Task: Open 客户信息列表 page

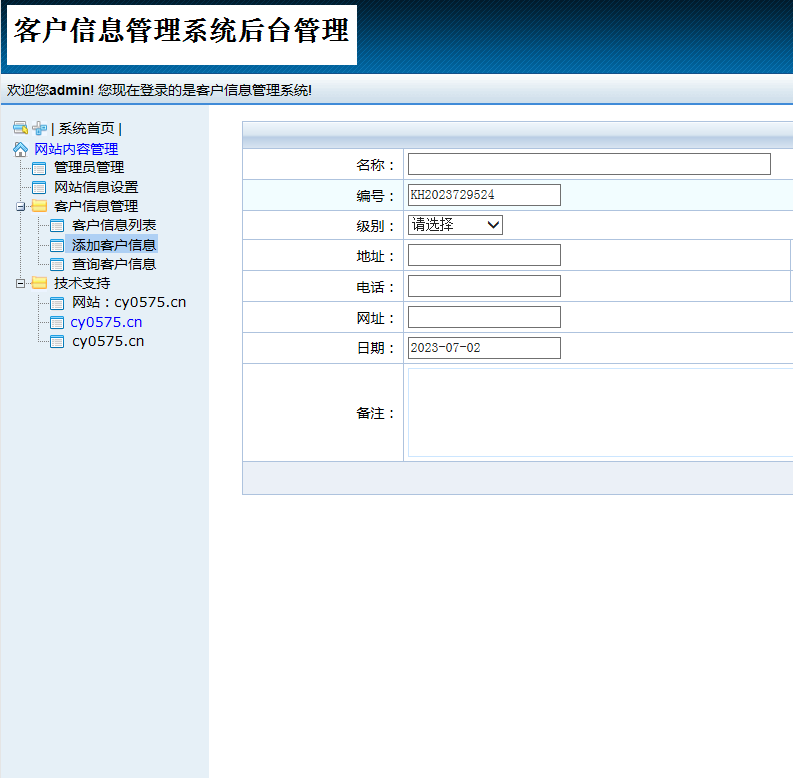Action: 114,225
